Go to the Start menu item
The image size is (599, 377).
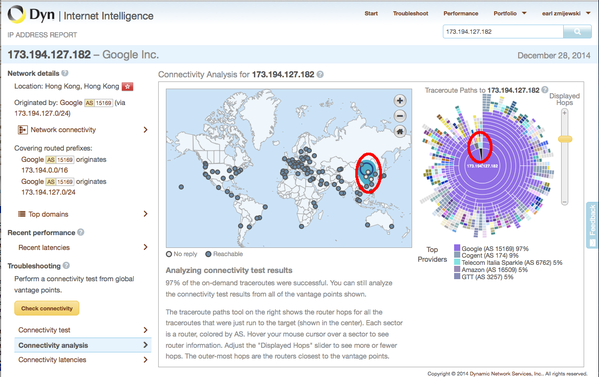coord(371,13)
